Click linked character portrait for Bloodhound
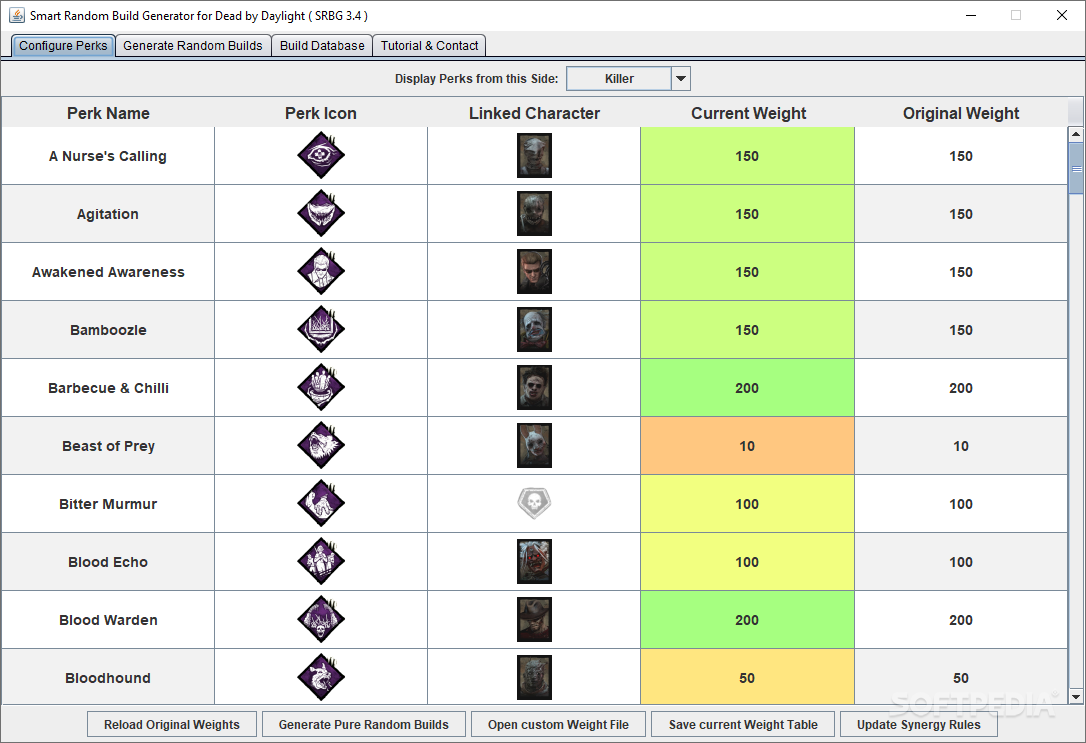This screenshot has height=743, width=1086. [534, 678]
